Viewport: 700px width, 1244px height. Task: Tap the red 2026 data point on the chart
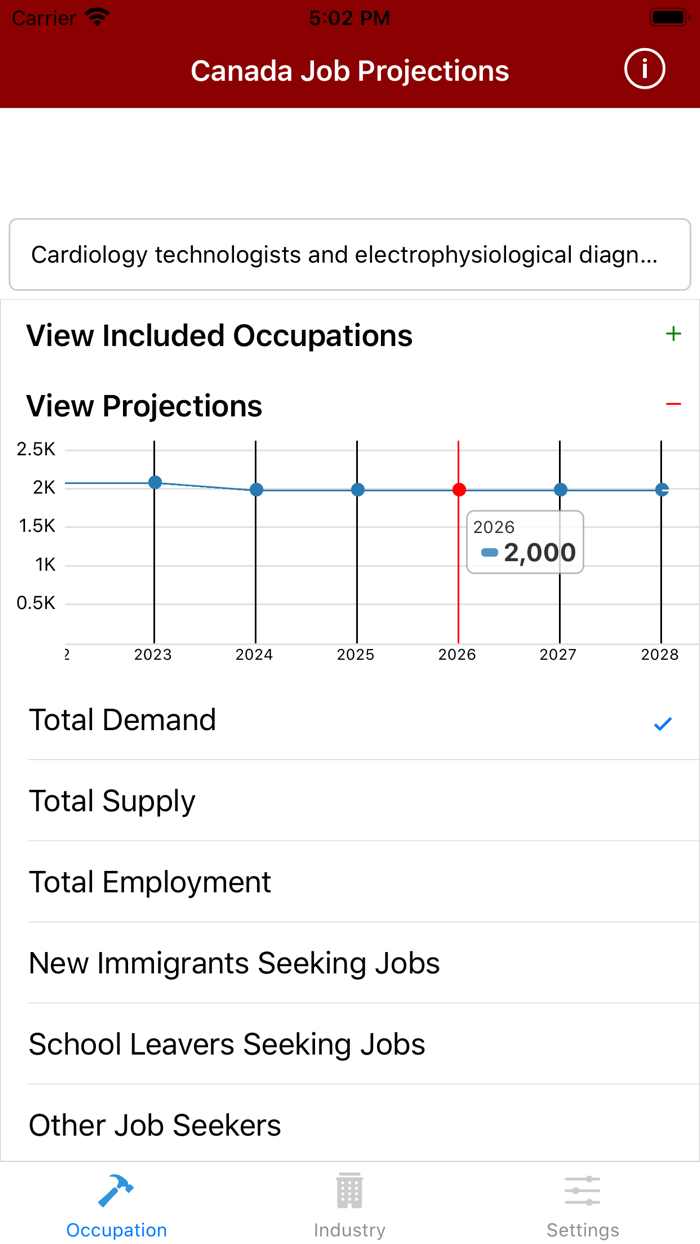(x=458, y=490)
